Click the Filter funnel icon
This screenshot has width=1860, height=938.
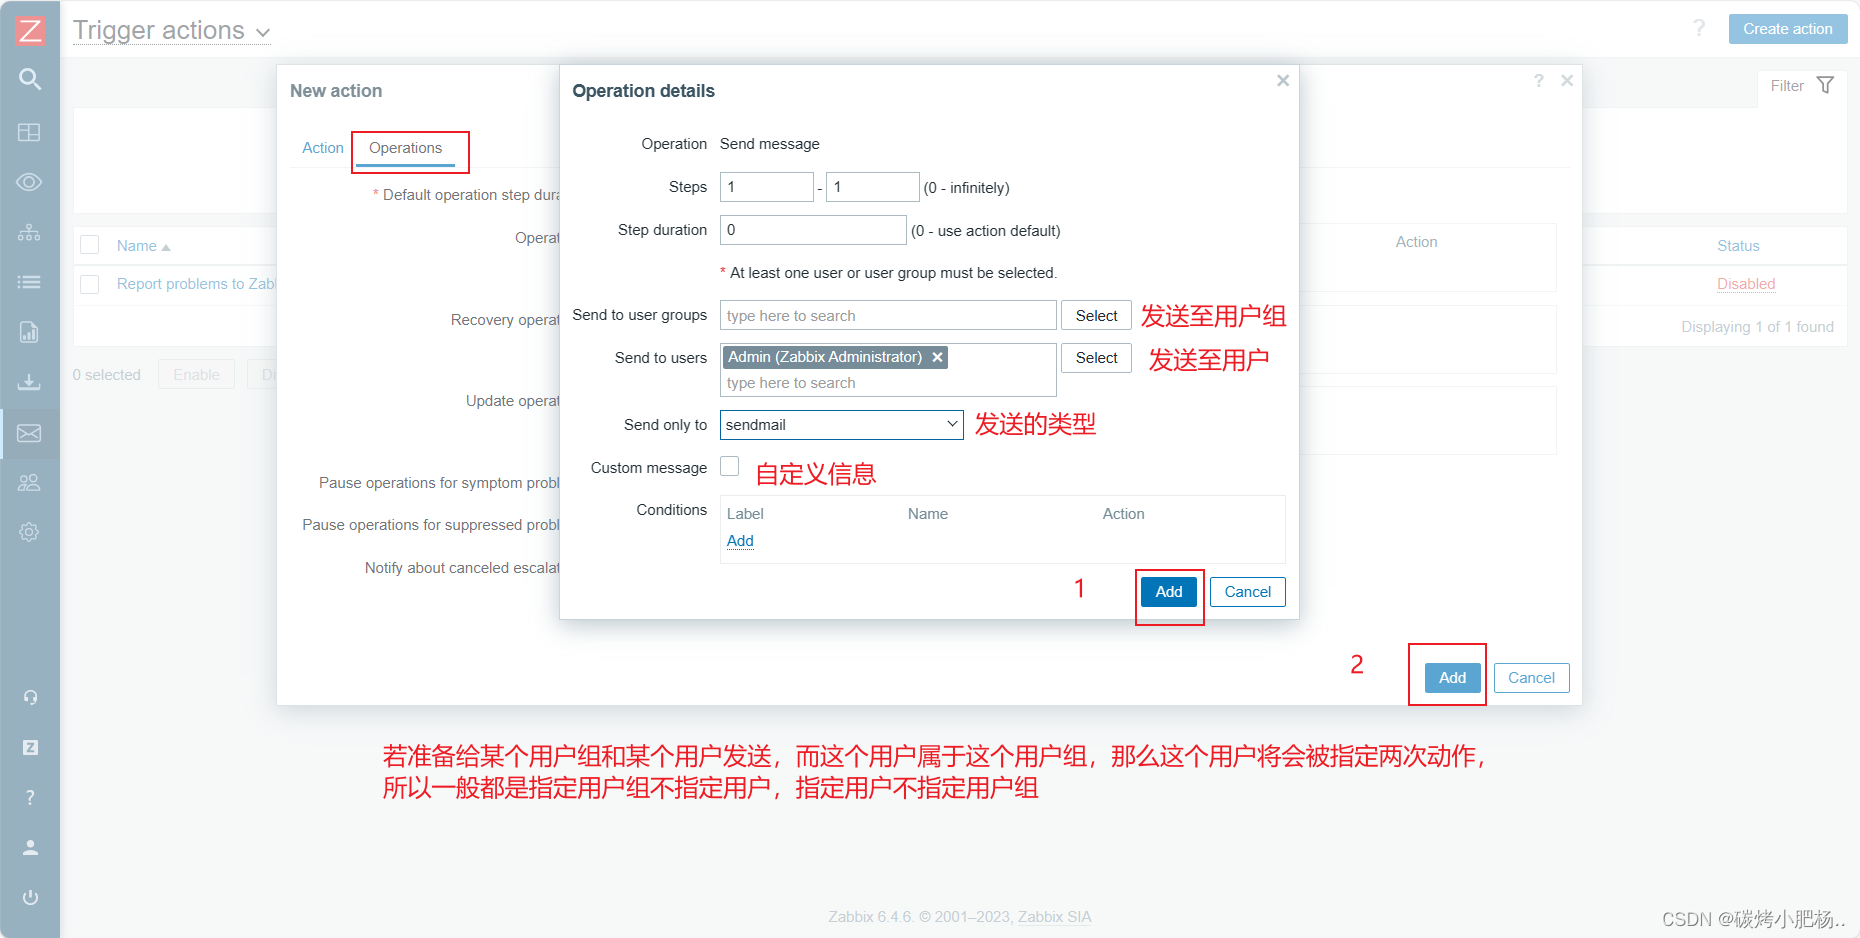1826,85
